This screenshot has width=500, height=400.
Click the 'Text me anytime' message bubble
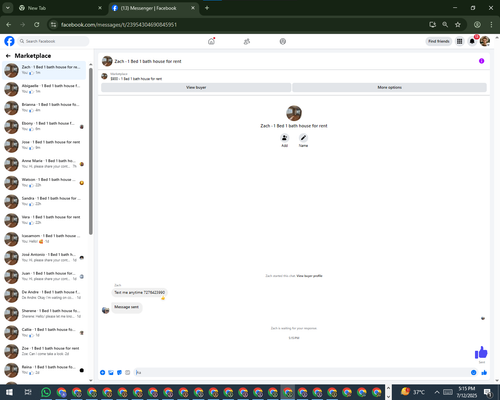pyautogui.click(x=139, y=292)
